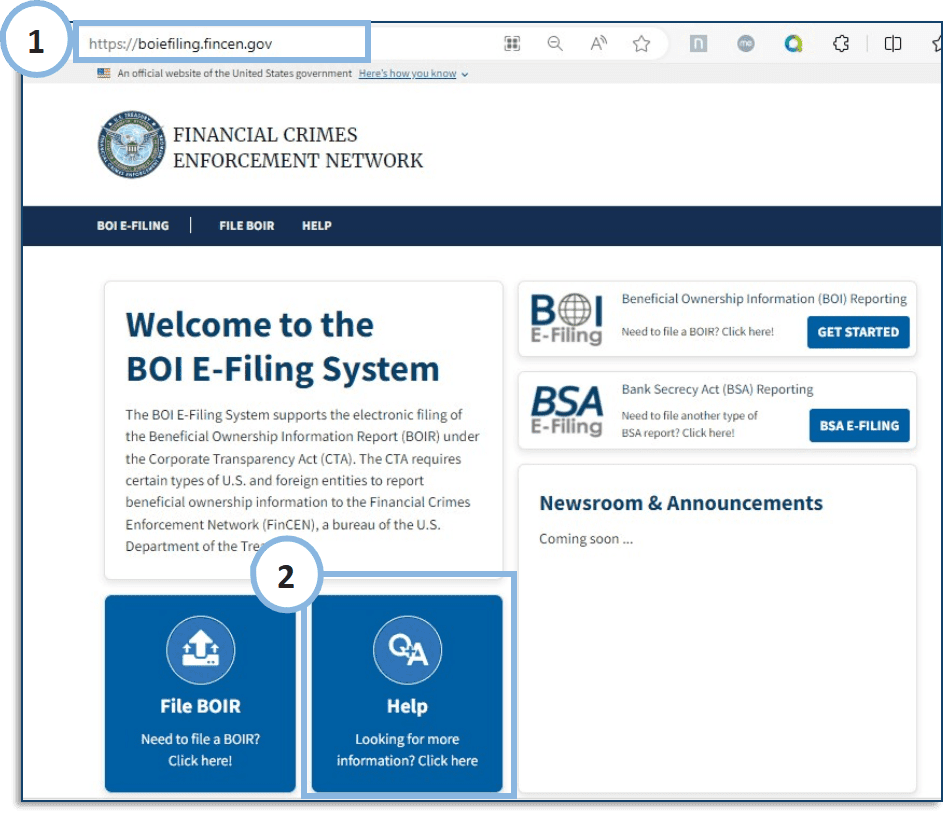
Task: Click the address bar URL field
Action: point(220,43)
